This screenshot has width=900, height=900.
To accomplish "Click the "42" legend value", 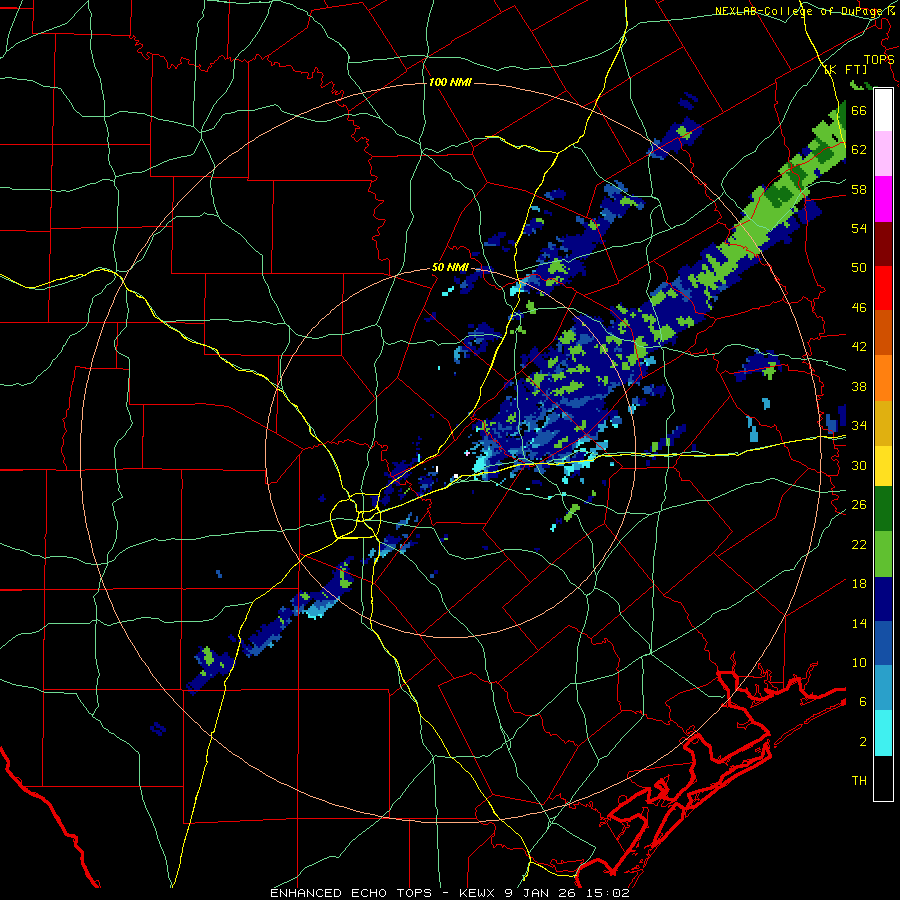I will [859, 347].
